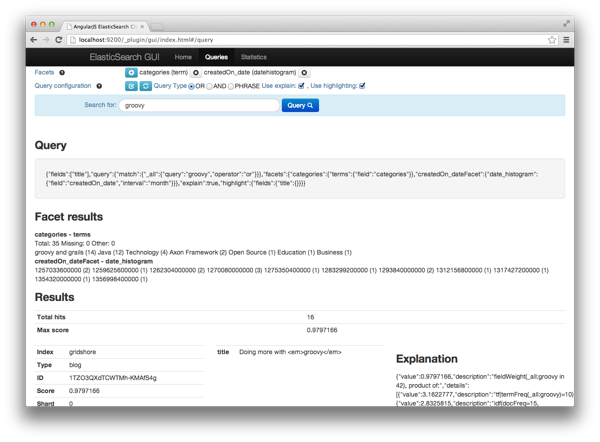Image resolution: width=600 pixels, height=442 pixels.
Task: Click the 'Technology (4)' facet value
Action: coord(147,253)
